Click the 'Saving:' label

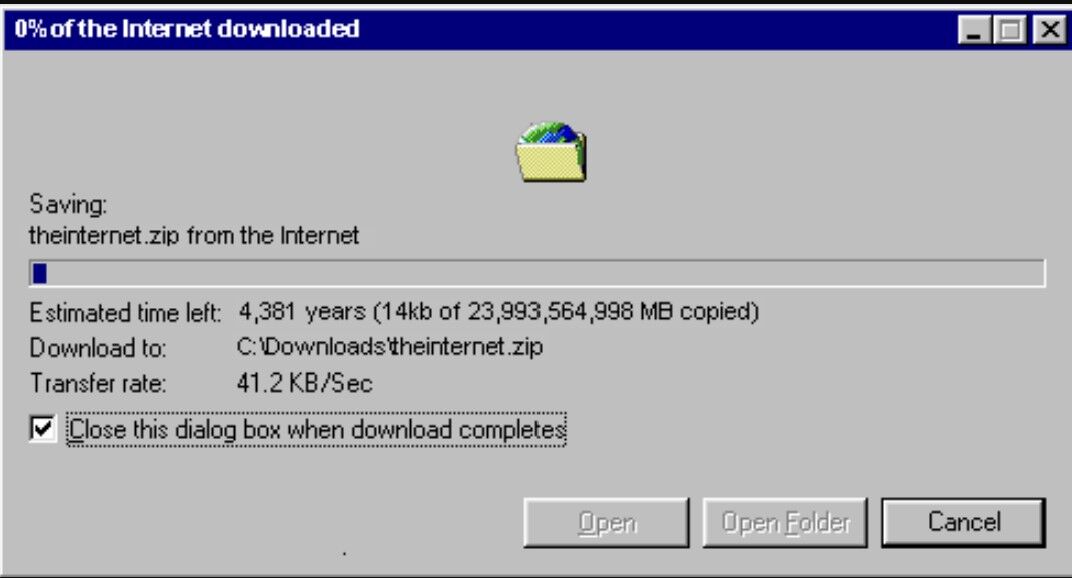point(68,205)
